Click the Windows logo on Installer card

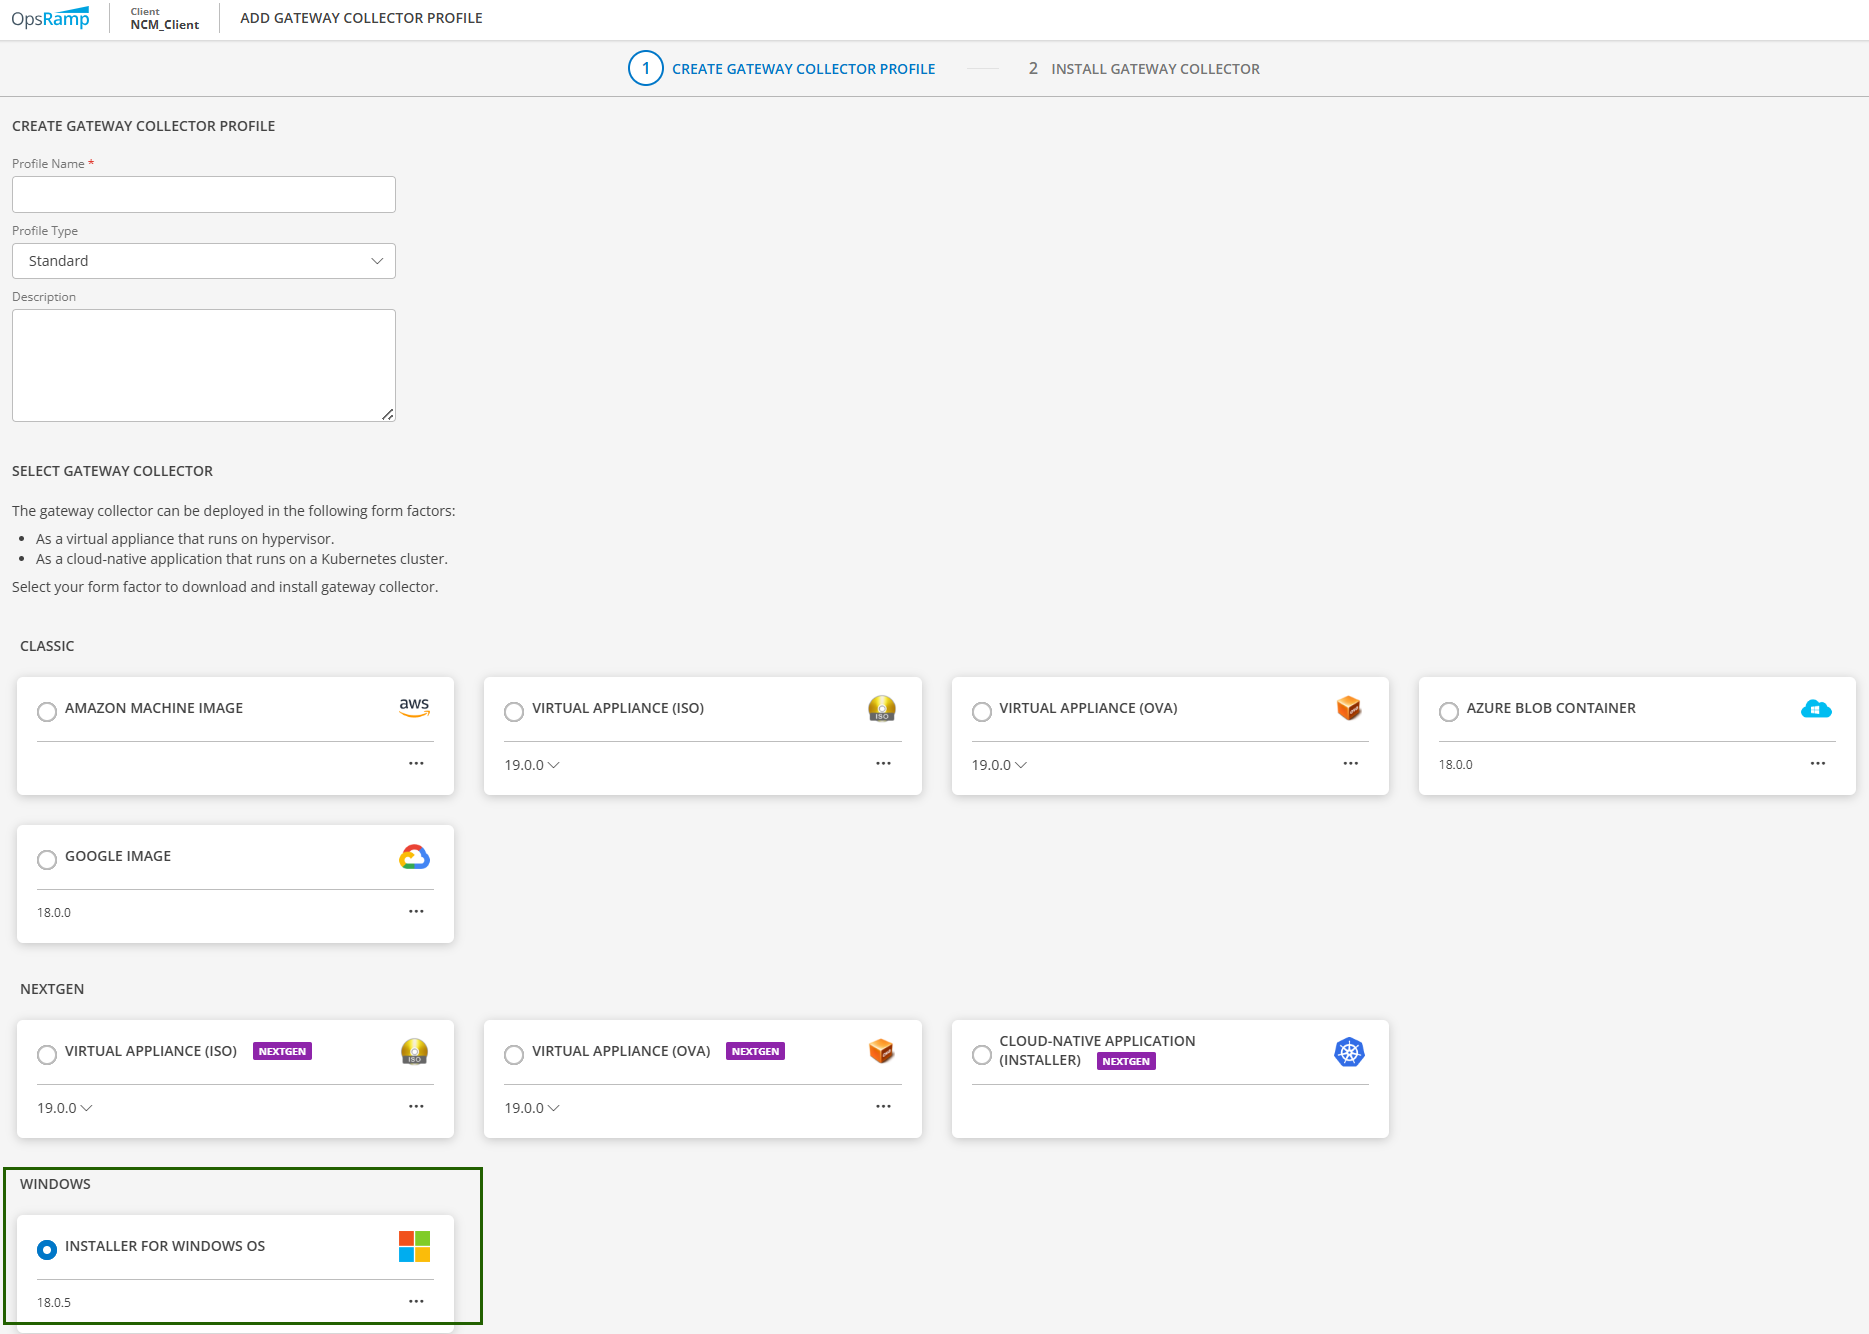click(414, 1246)
